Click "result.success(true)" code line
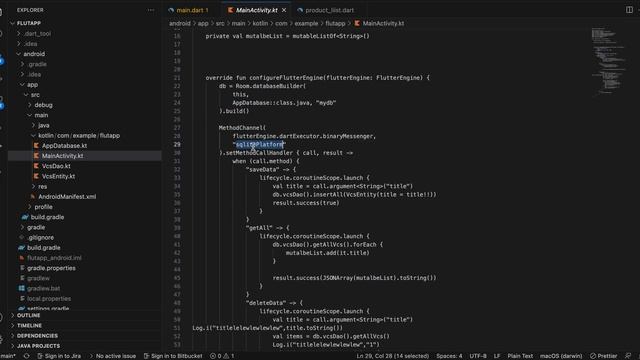 click(x=306, y=203)
